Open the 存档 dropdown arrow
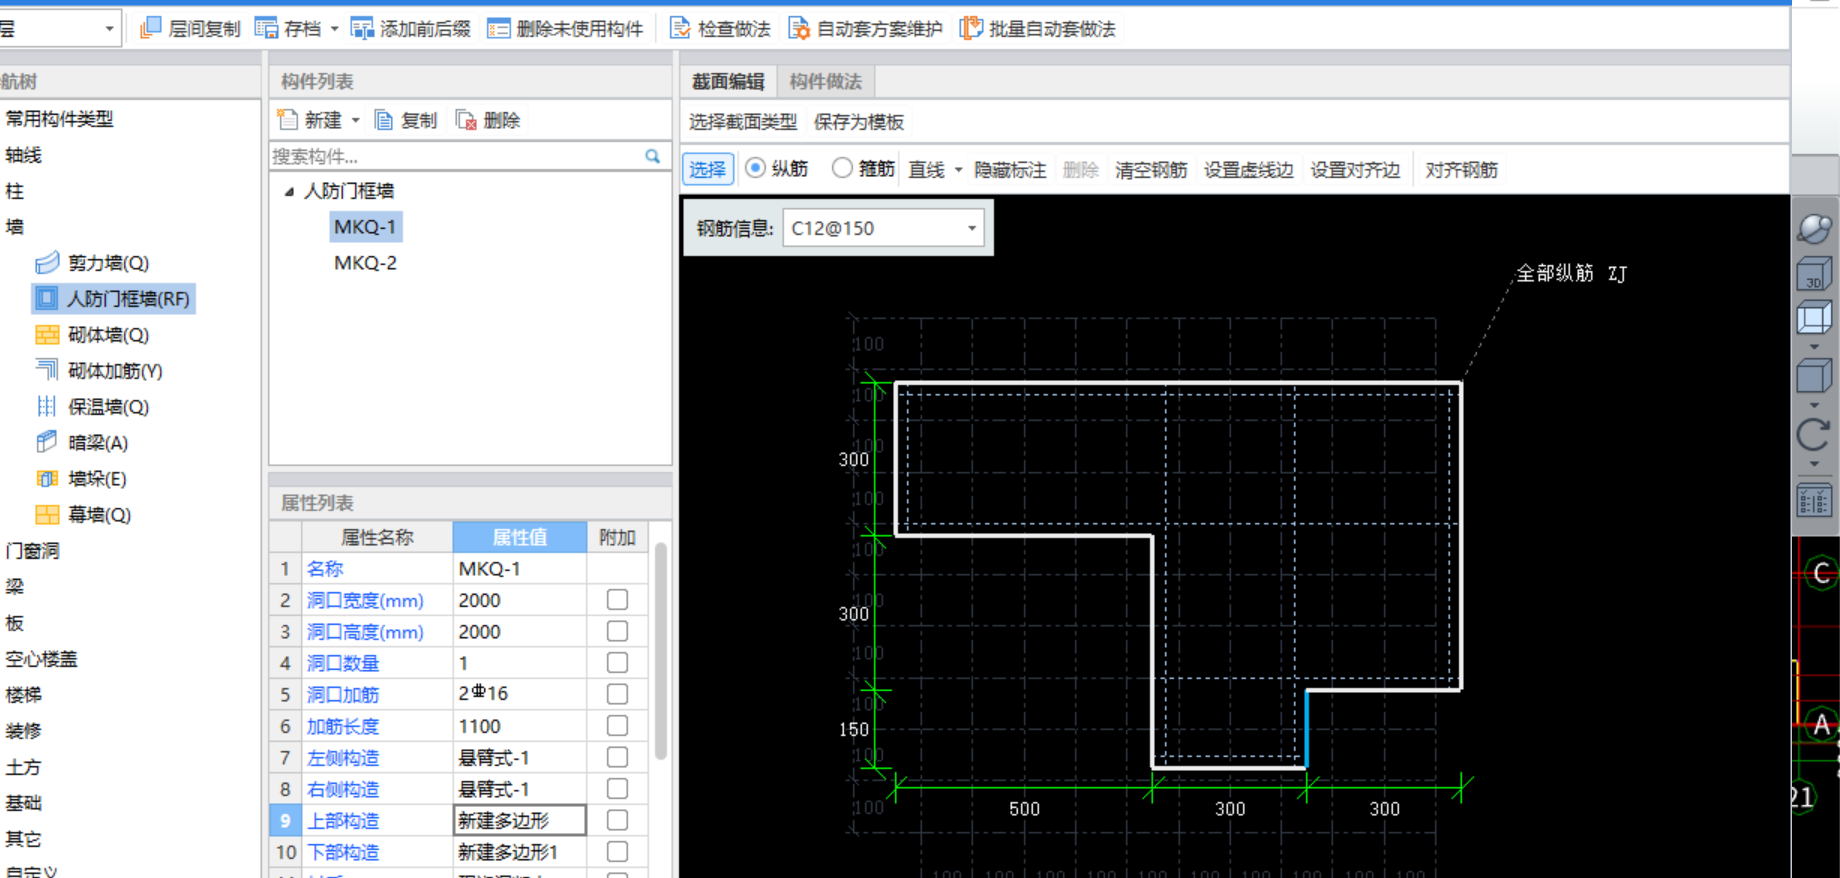Screen dimensions: 1840x878 [334, 29]
